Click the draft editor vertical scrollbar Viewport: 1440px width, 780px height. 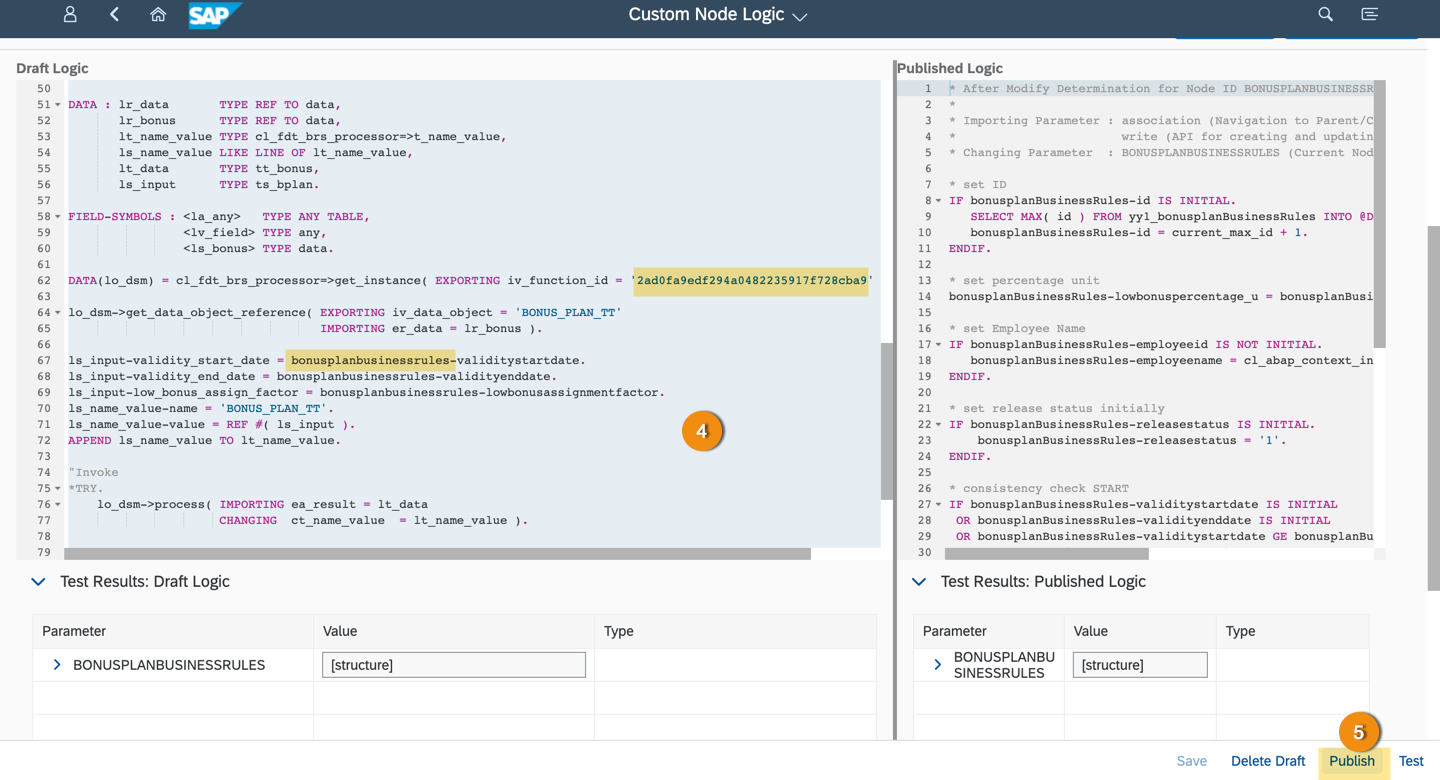click(x=886, y=420)
